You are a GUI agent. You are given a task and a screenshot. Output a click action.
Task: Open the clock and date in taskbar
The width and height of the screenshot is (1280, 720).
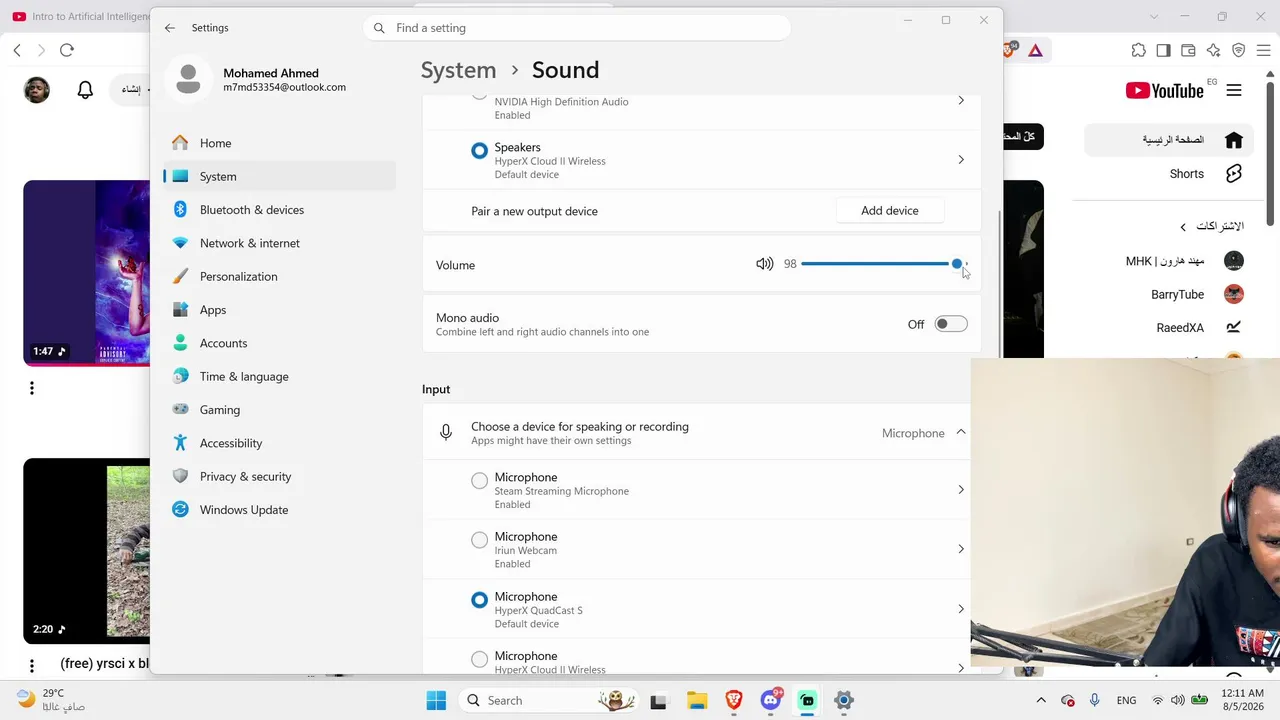click(1241, 700)
